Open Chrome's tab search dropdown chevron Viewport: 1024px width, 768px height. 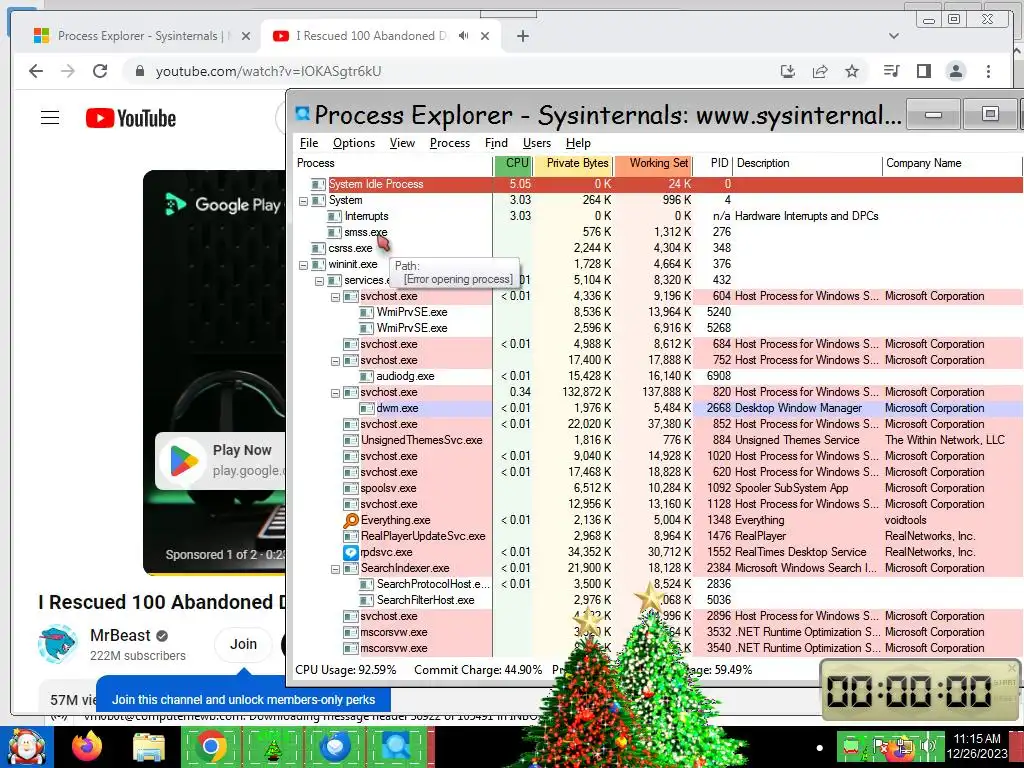(894, 36)
